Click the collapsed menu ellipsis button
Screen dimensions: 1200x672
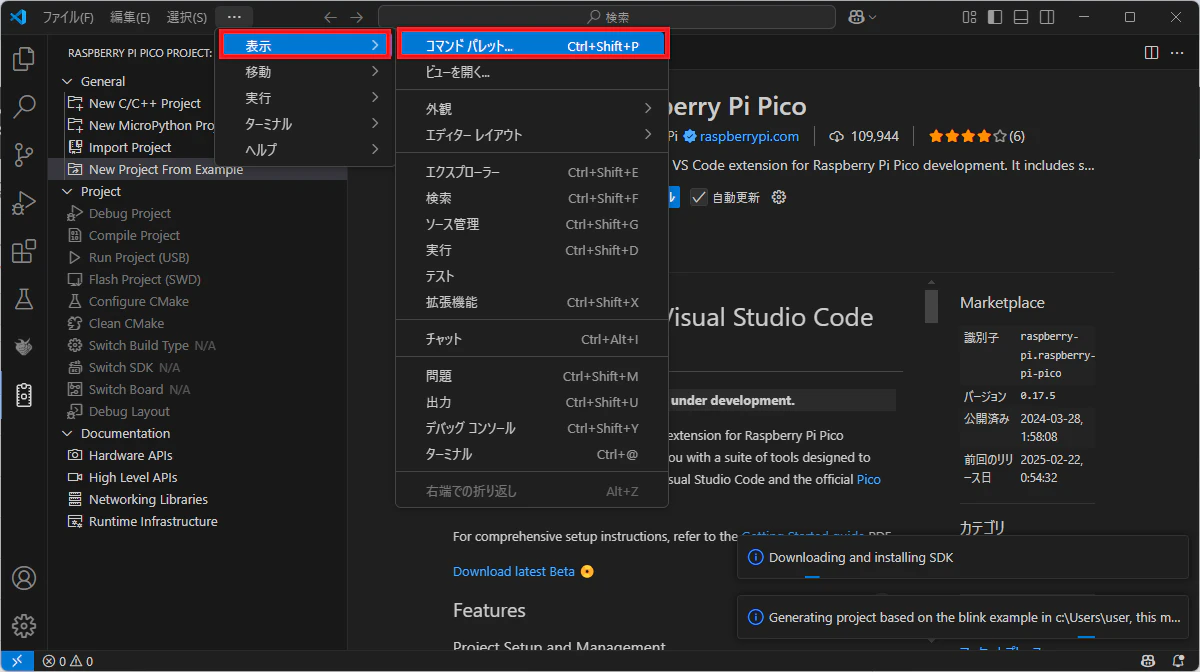click(234, 17)
